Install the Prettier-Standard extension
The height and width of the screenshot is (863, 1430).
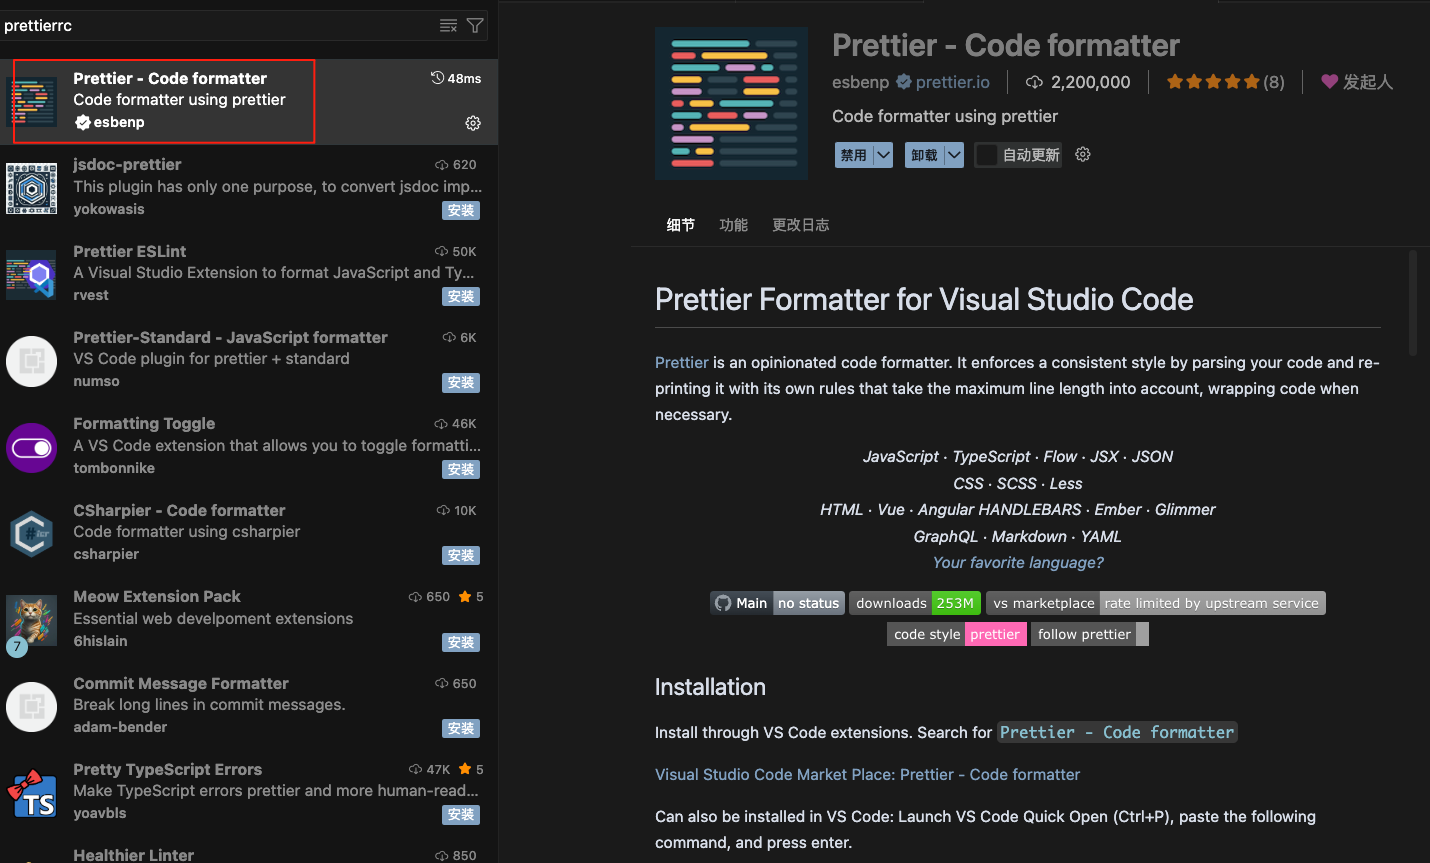(461, 382)
